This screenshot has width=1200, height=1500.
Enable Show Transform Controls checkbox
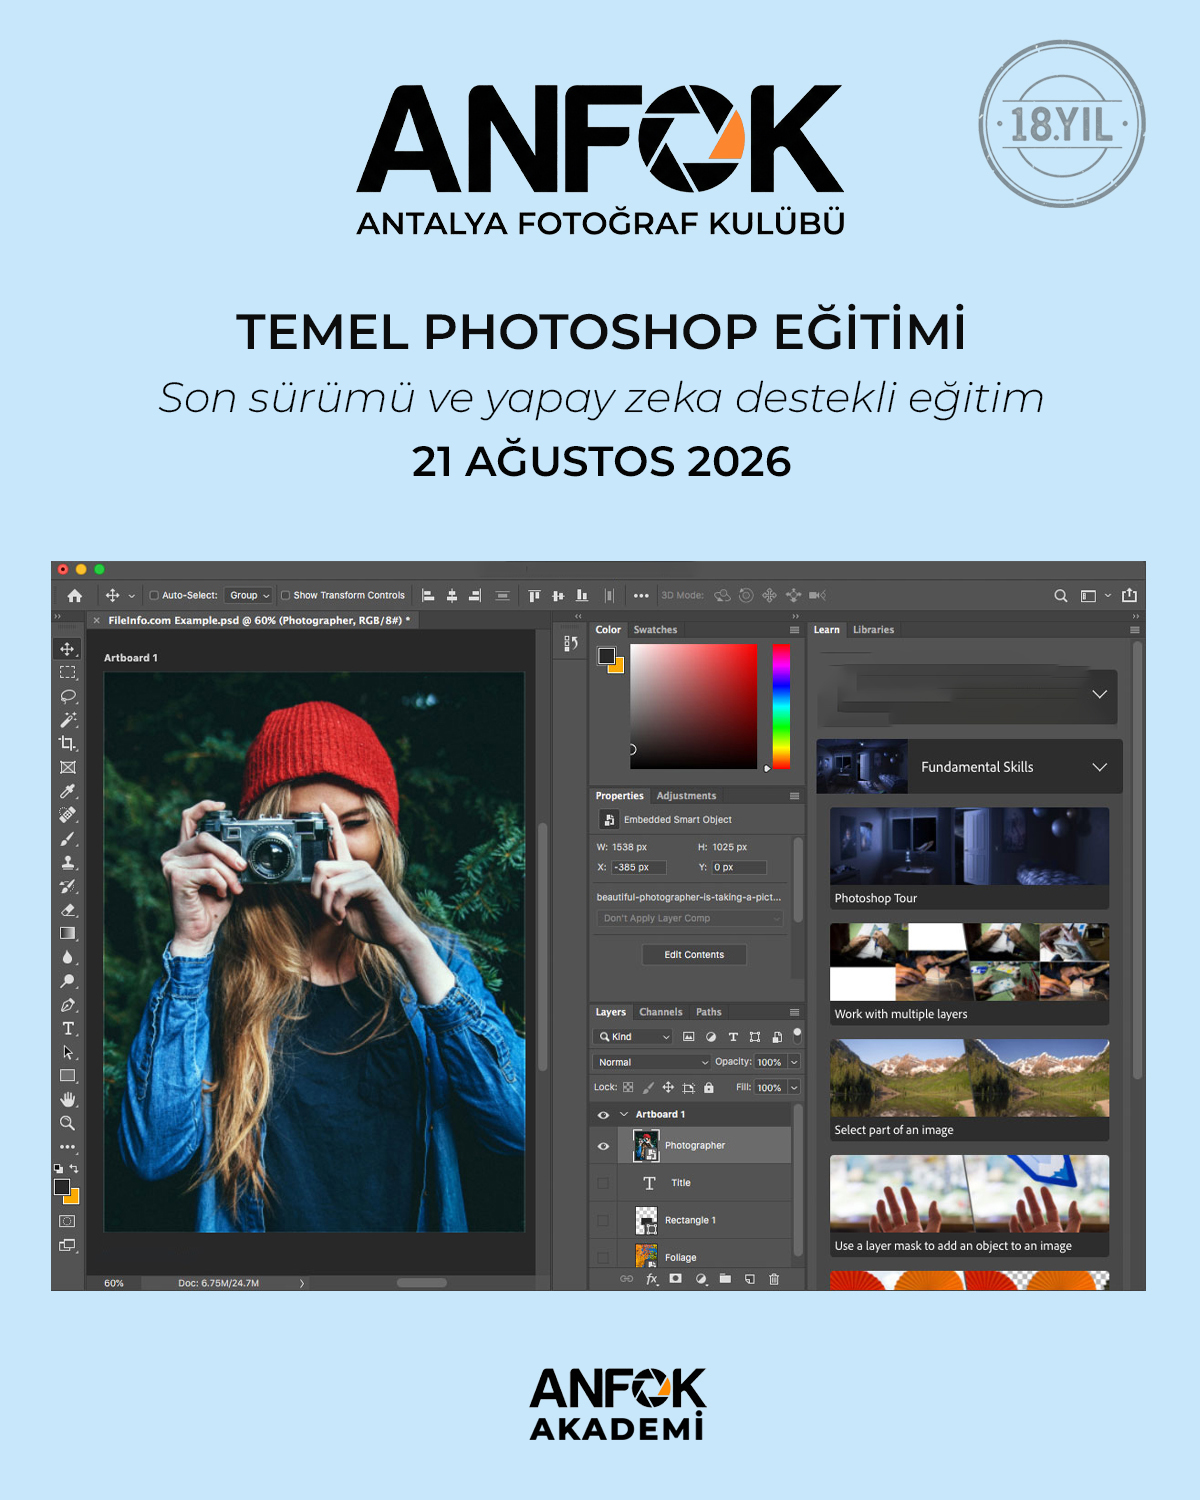click(x=285, y=595)
